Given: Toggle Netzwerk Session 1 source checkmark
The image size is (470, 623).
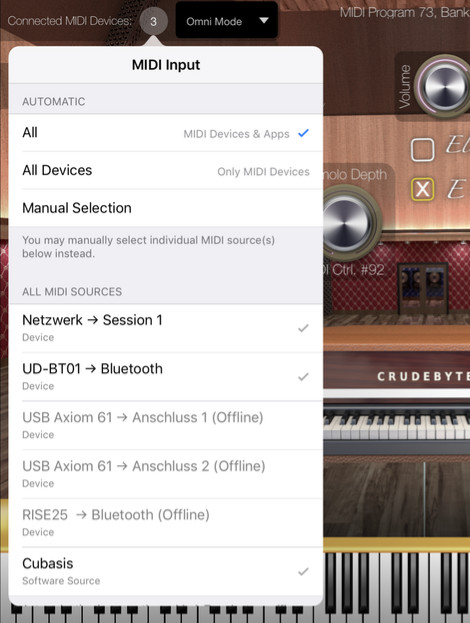Looking at the screenshot, I should pos(303,328).
